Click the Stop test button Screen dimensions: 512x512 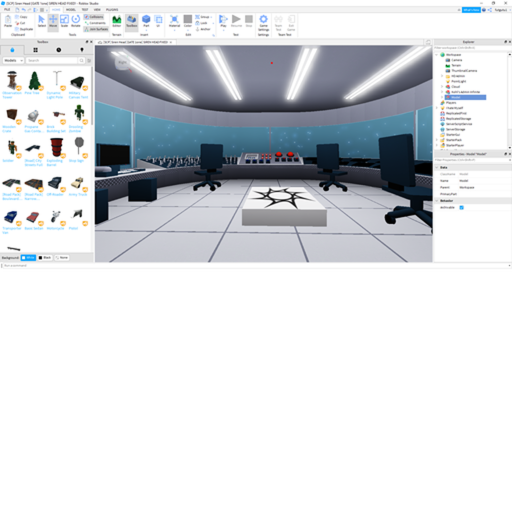(x=249, y=21)
